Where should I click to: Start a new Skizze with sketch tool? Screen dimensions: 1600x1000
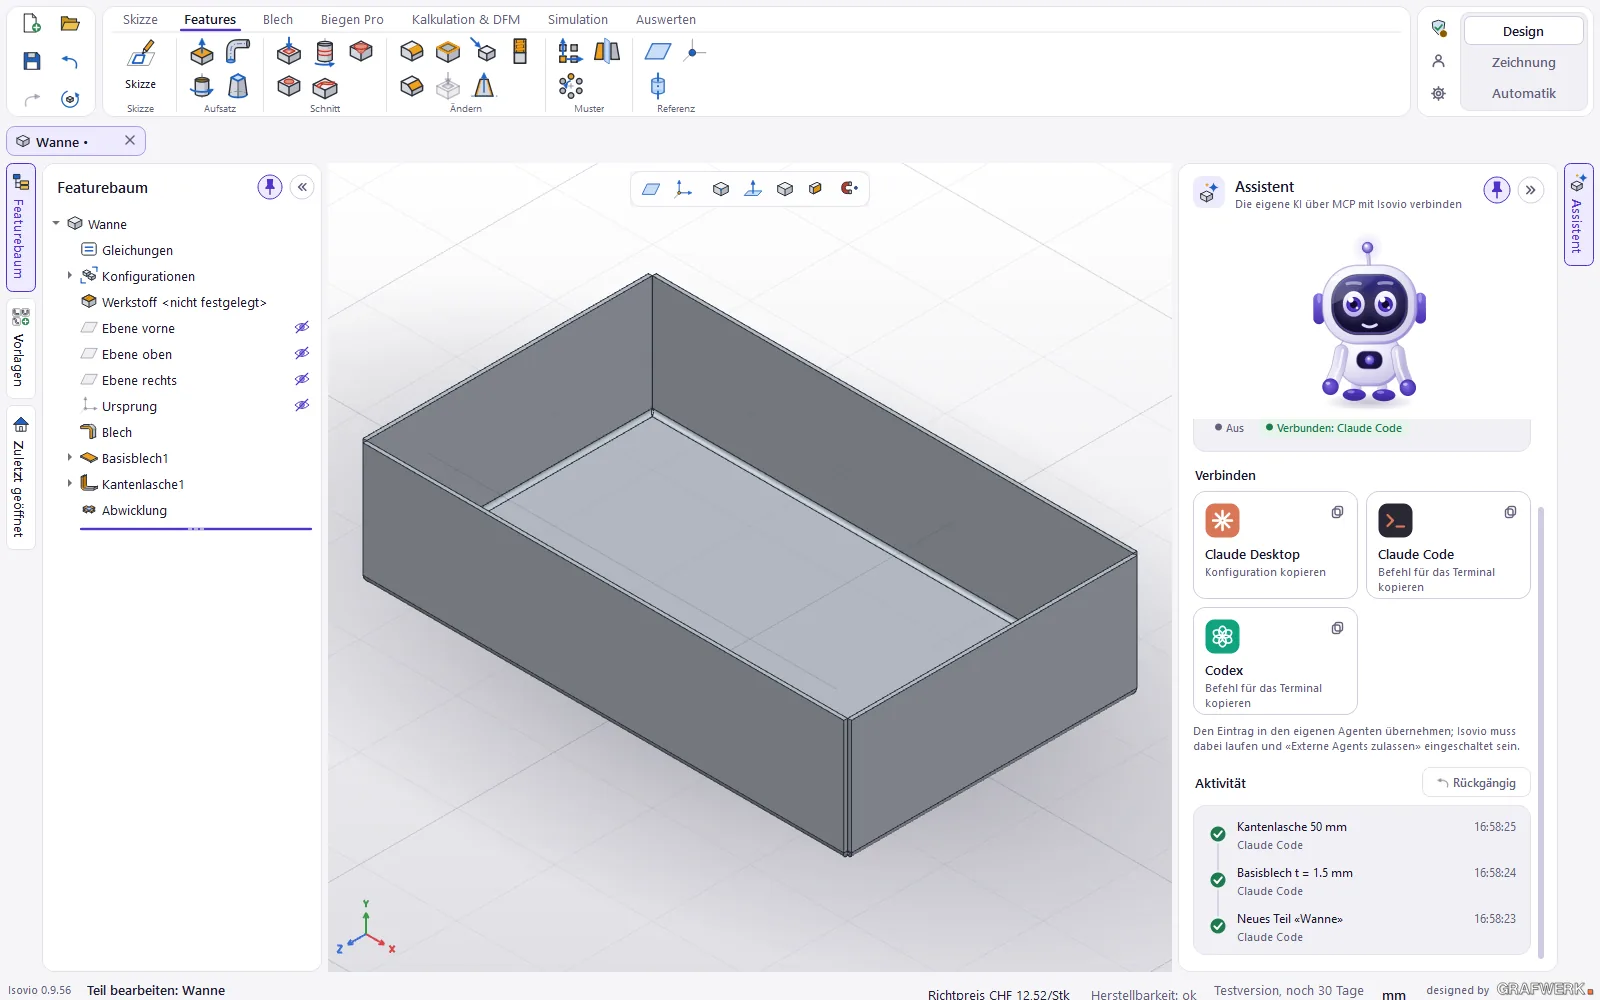click(x=141, y=62)
